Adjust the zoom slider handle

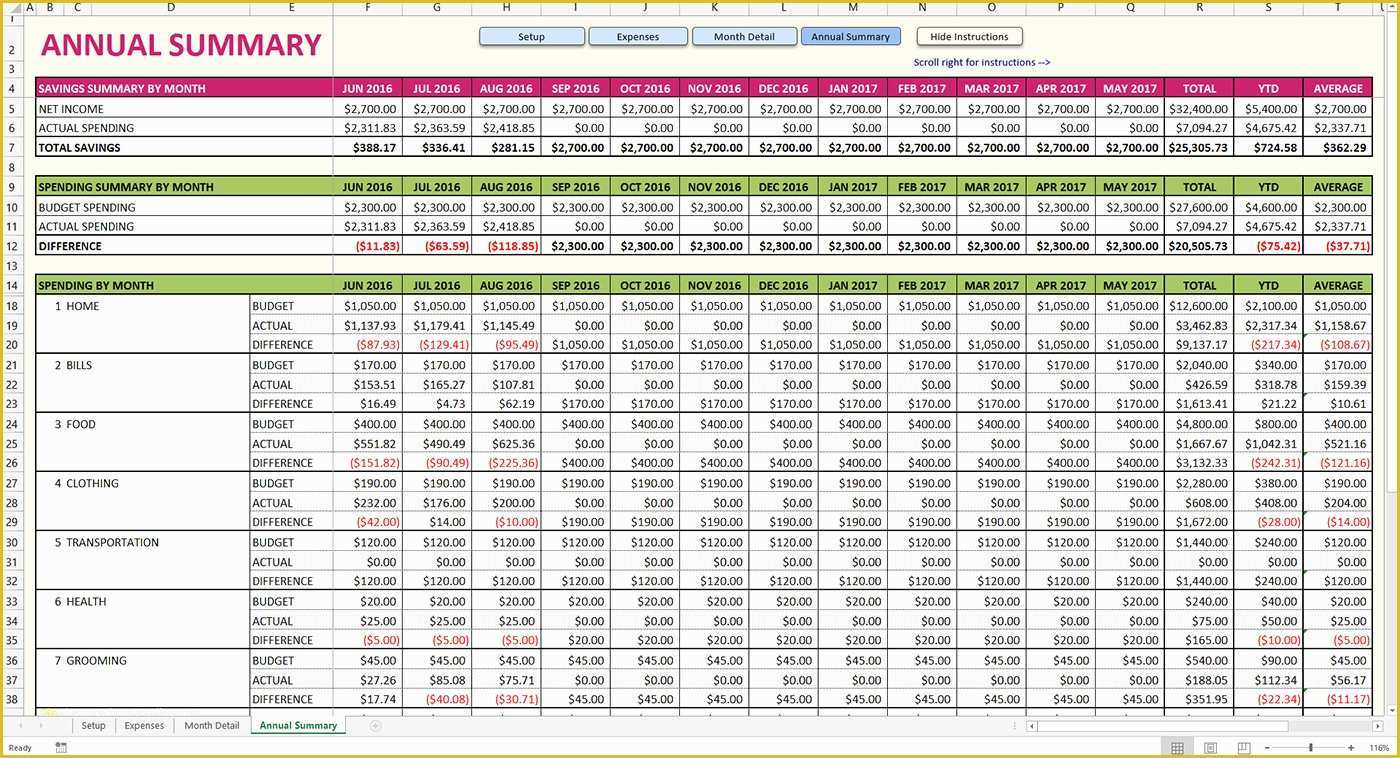pos(1311,748)
